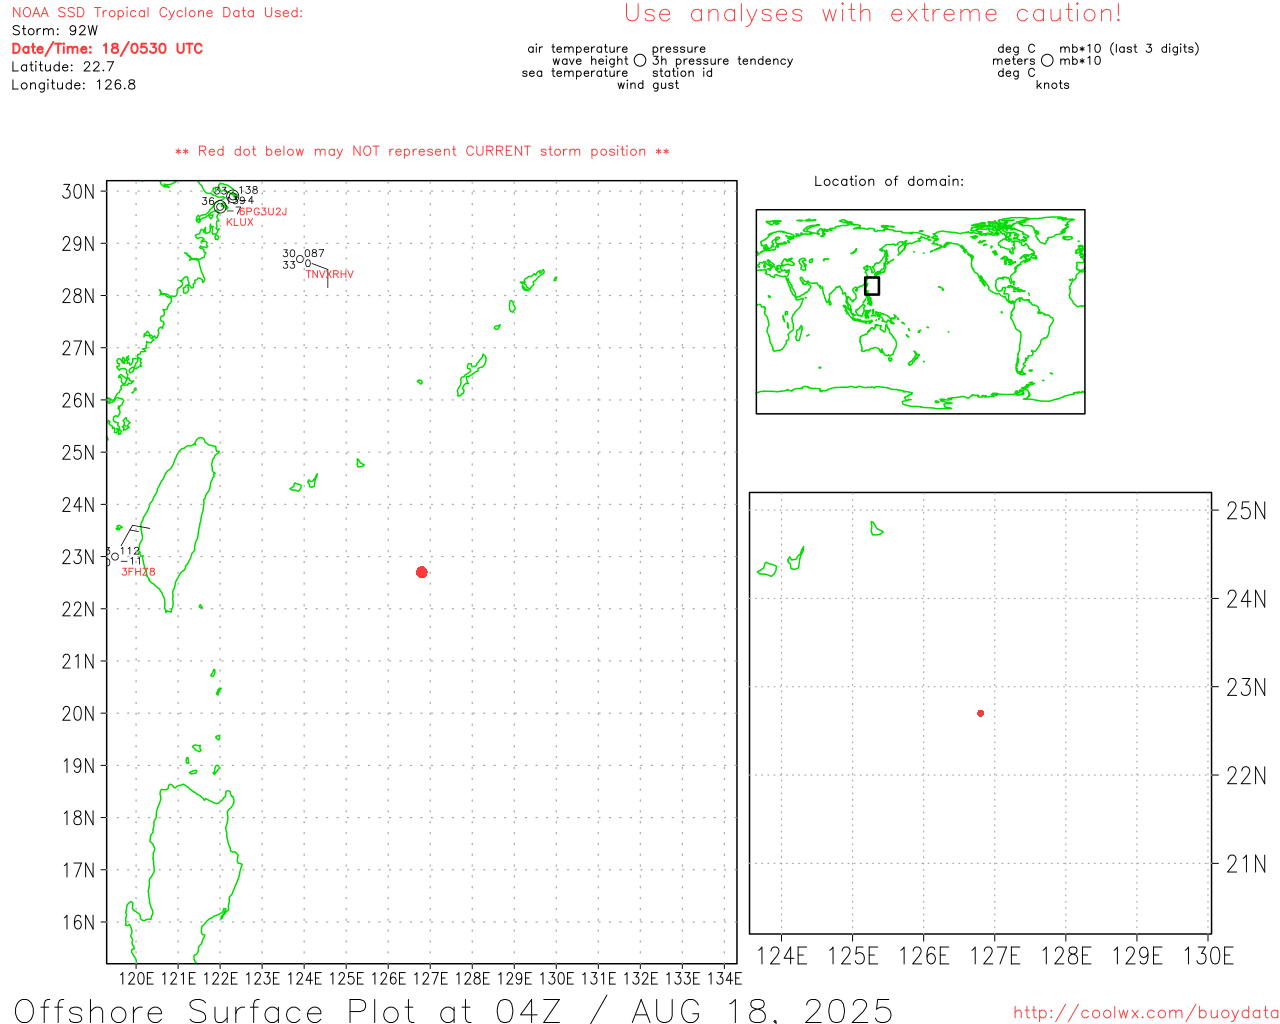Click '124E' label on inset map axis
The height and width of the screenshot is (1024, 1280).
[x=782, y=956]
